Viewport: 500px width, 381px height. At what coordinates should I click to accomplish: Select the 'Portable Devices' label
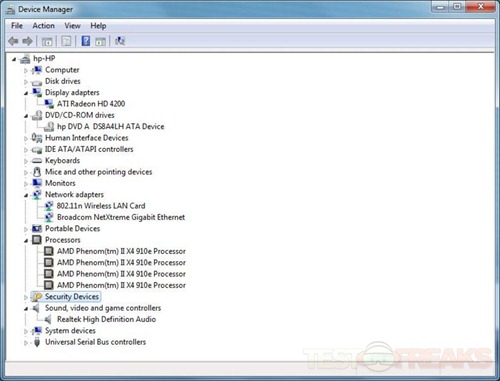(x=73, y=228)
